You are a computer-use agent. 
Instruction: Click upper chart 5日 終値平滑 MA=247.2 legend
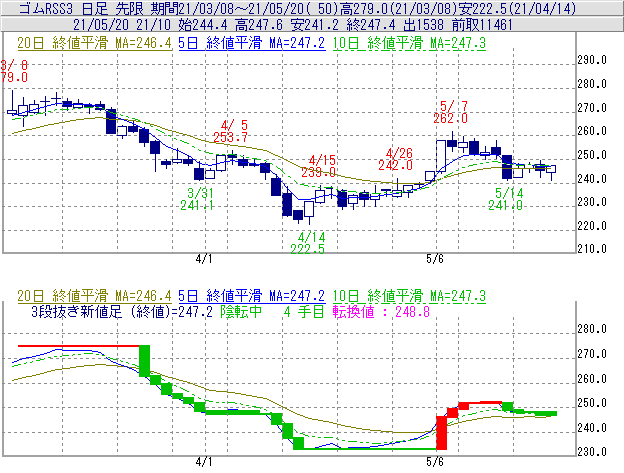pyautogui.click(x=252, y=43)
